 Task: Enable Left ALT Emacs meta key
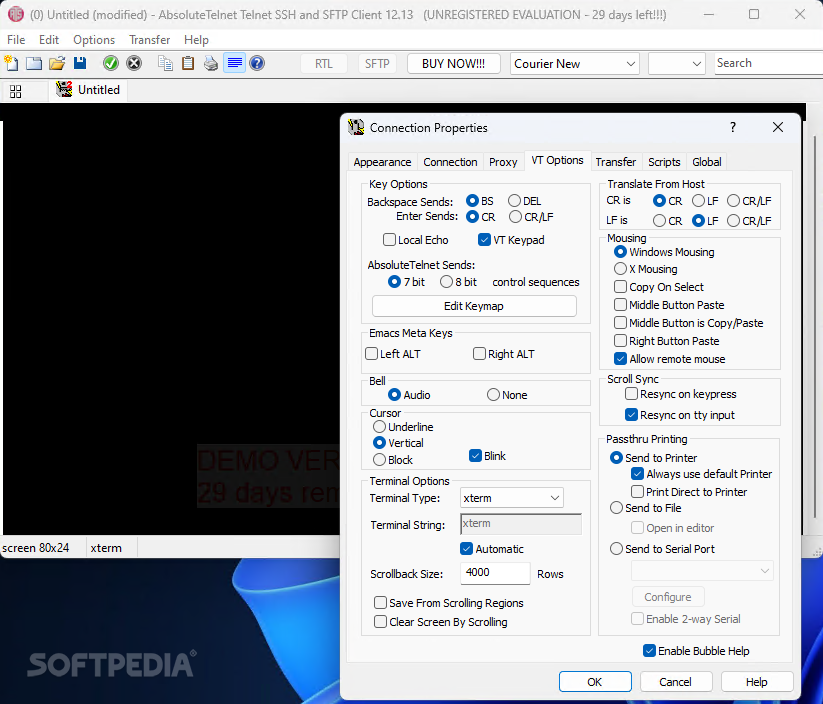click(x=393, y=354)
